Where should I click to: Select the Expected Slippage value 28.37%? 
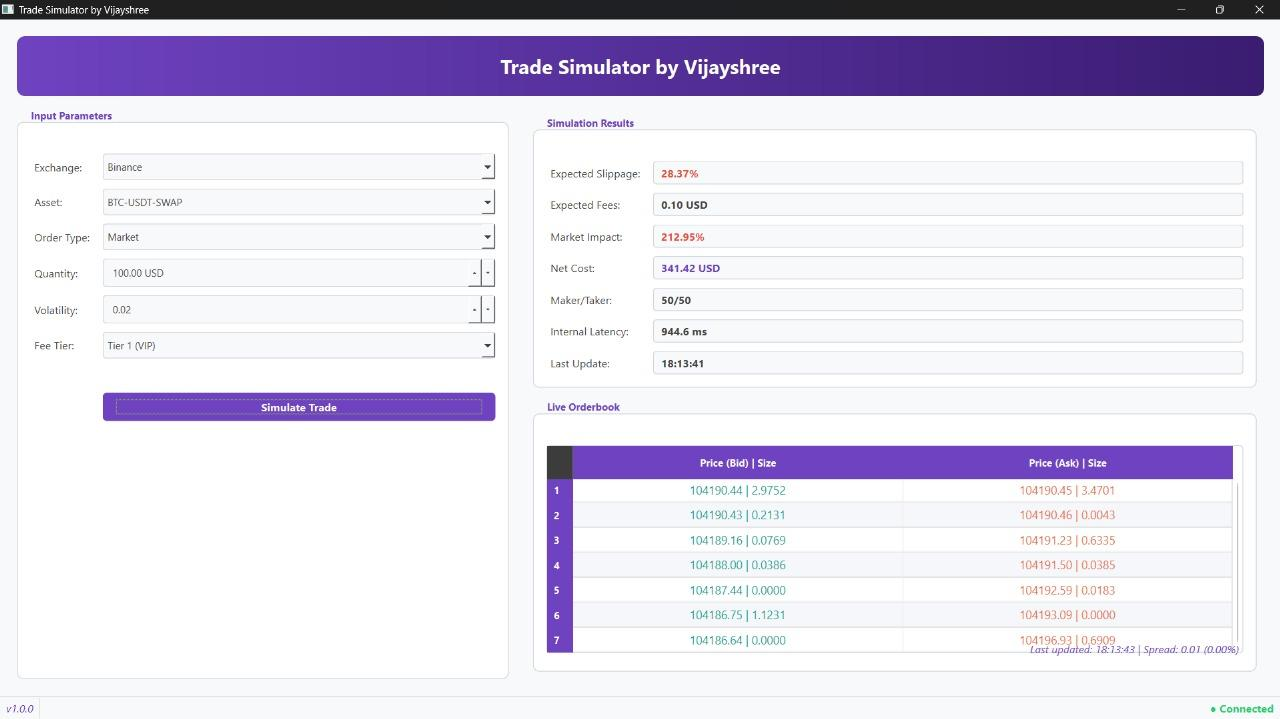click(947, 173)
